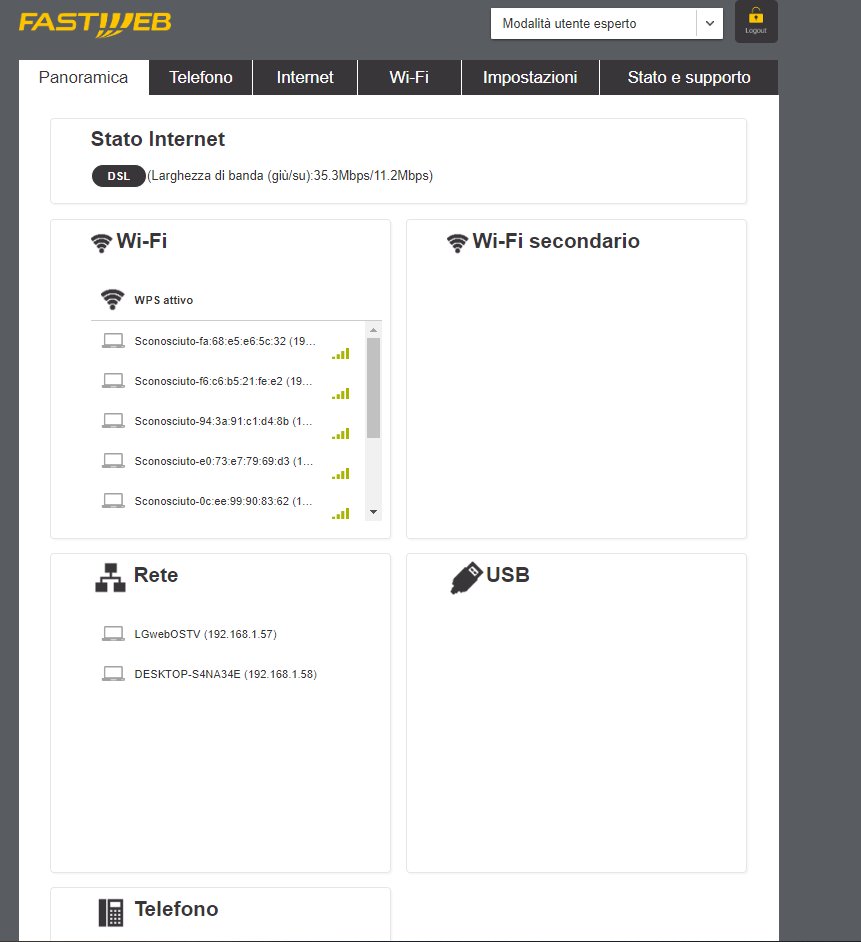Select device LGwebOSTV (192.168.1.57)
861x942 pixels.
(205, 634)
